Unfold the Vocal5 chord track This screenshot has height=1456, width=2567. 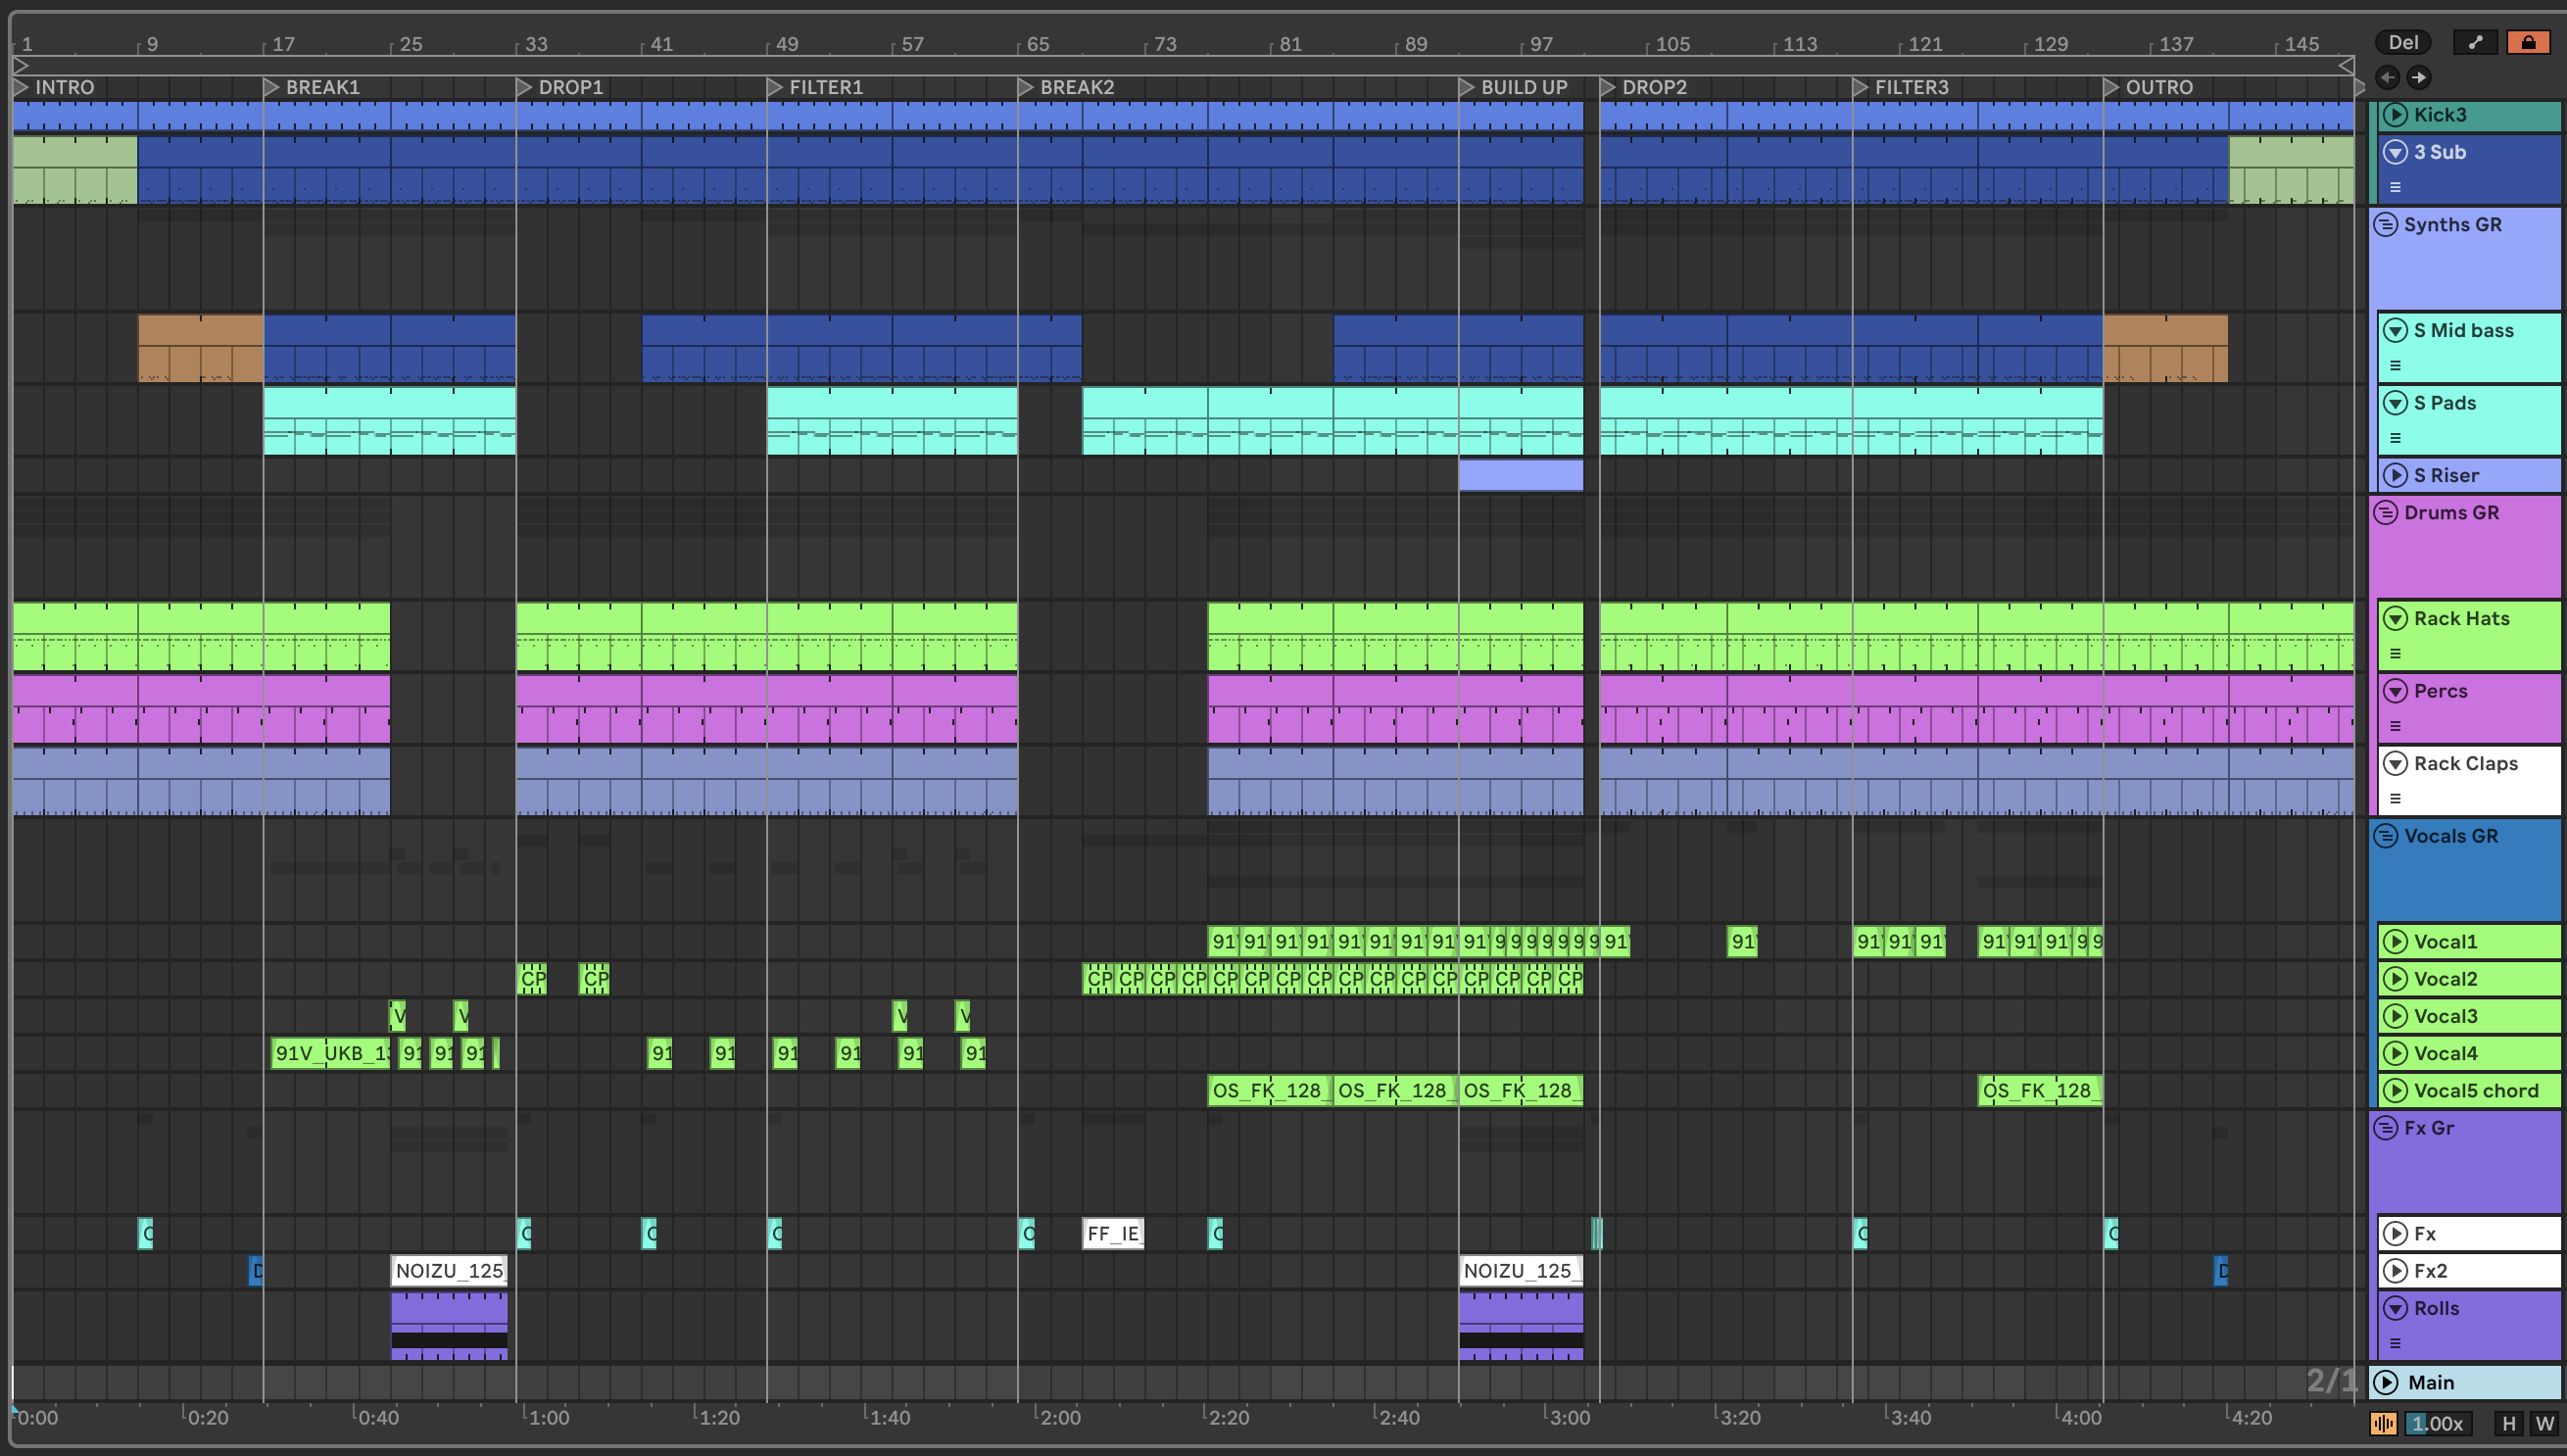coord(2395,1091)
